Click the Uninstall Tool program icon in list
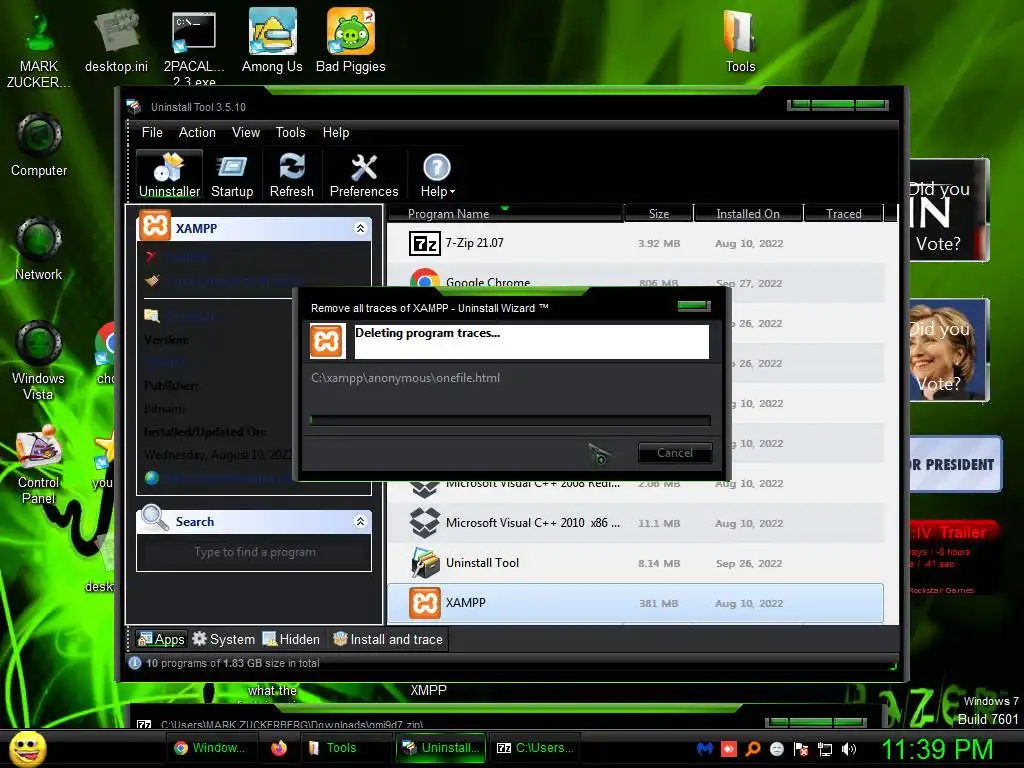 424,563
